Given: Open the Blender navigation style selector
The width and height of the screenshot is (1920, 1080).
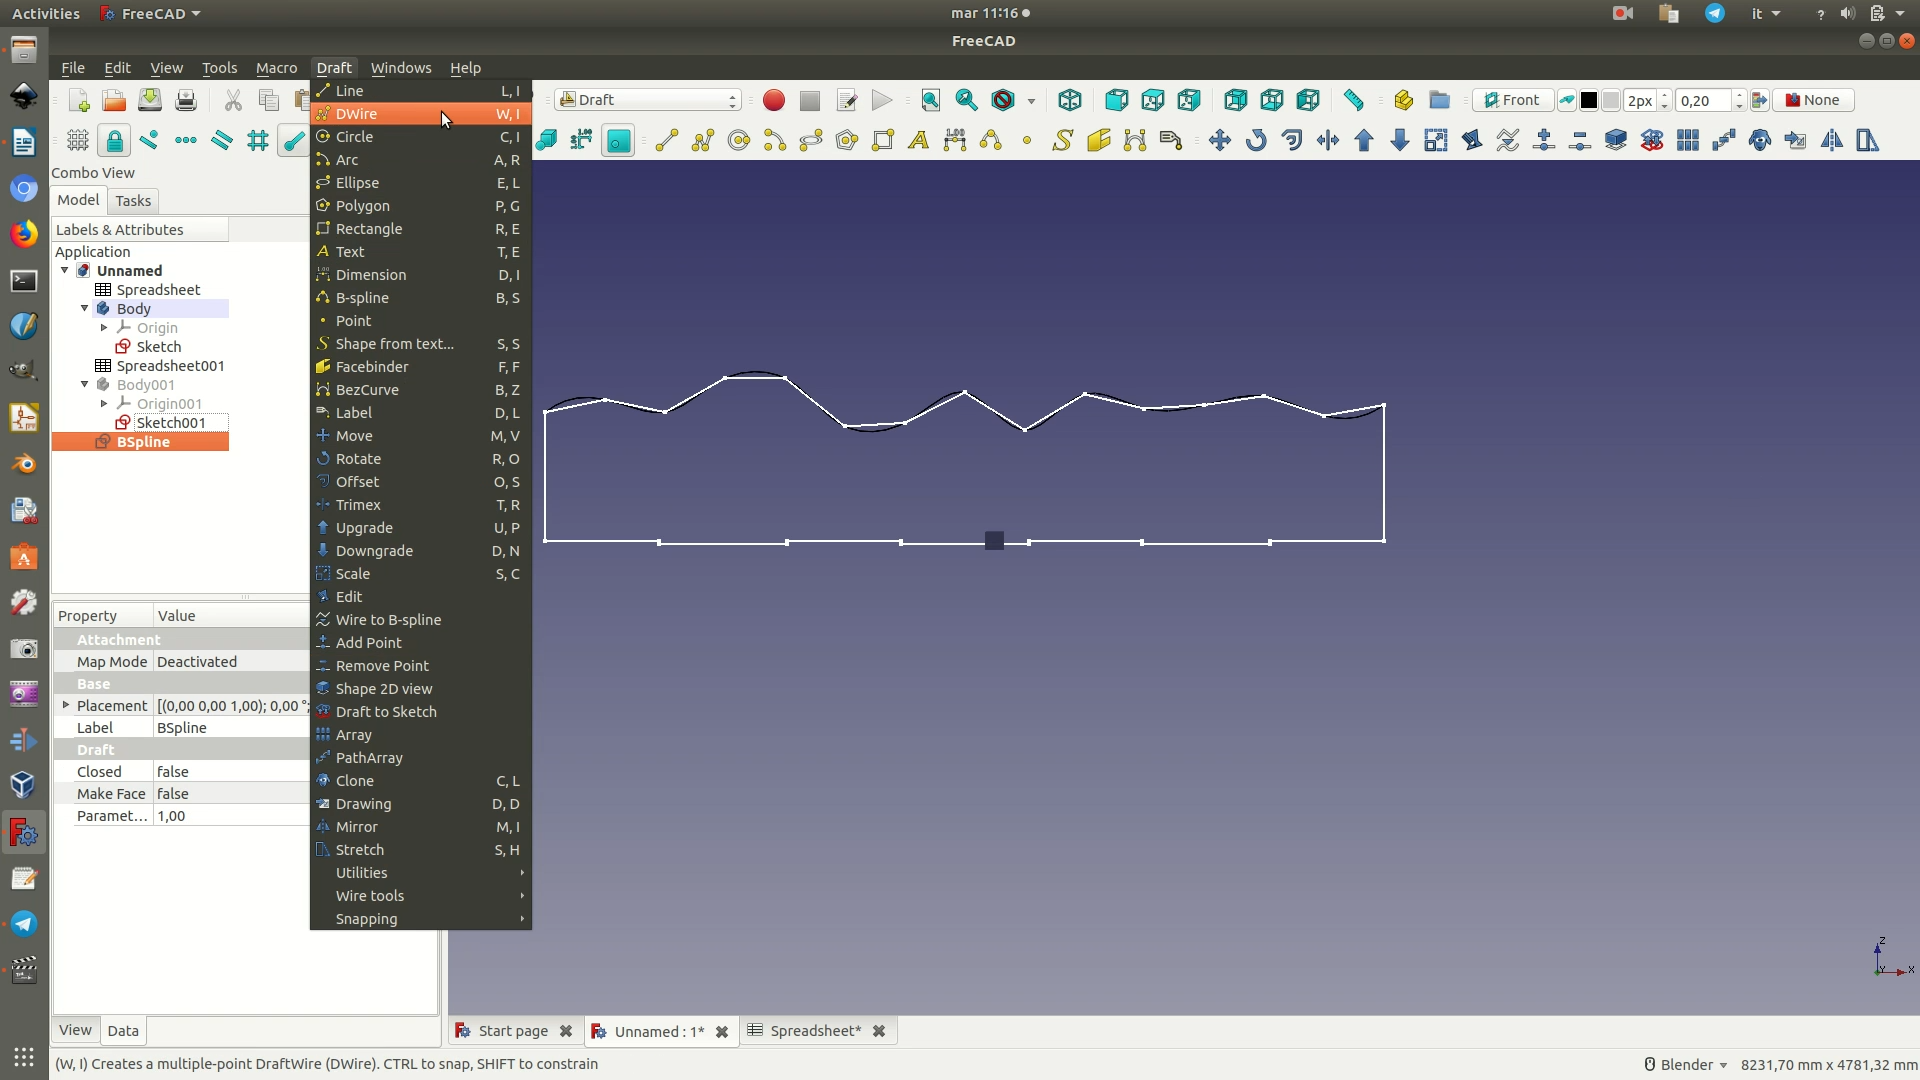Looking at the screenshot, I should [x=1686, y=1065].
